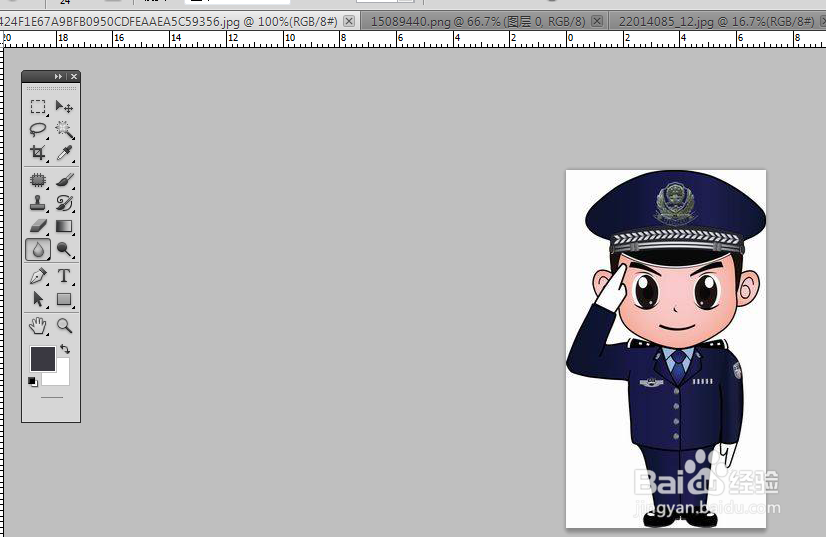Viewport: 826px width, 537px height.
Task: Select the Gradient tool
Action: tap(64, 226)
